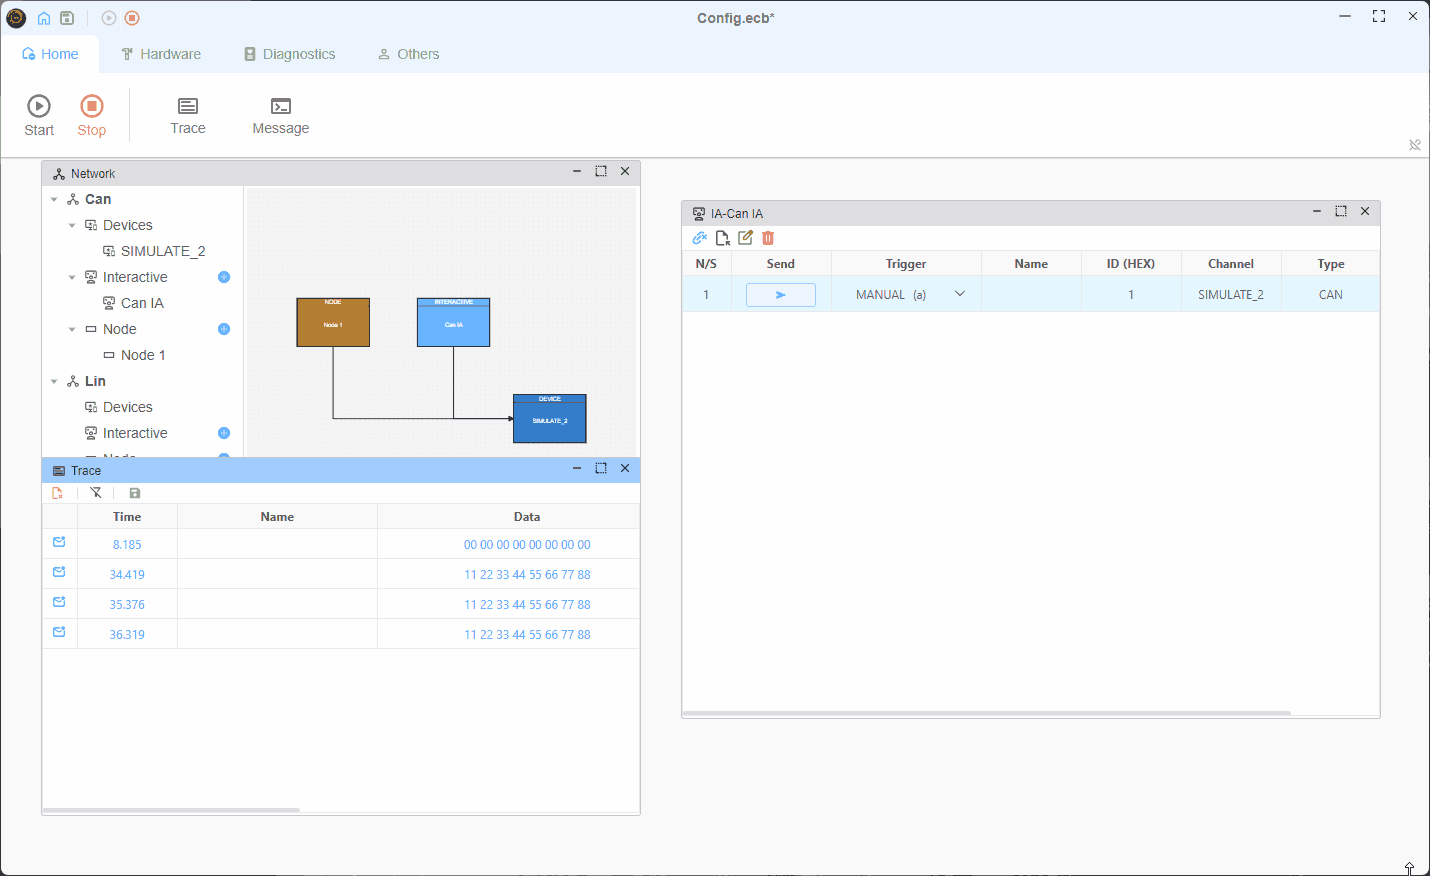
Task: Start the simulation from the Home ribbon
Action: coord(39,115)
